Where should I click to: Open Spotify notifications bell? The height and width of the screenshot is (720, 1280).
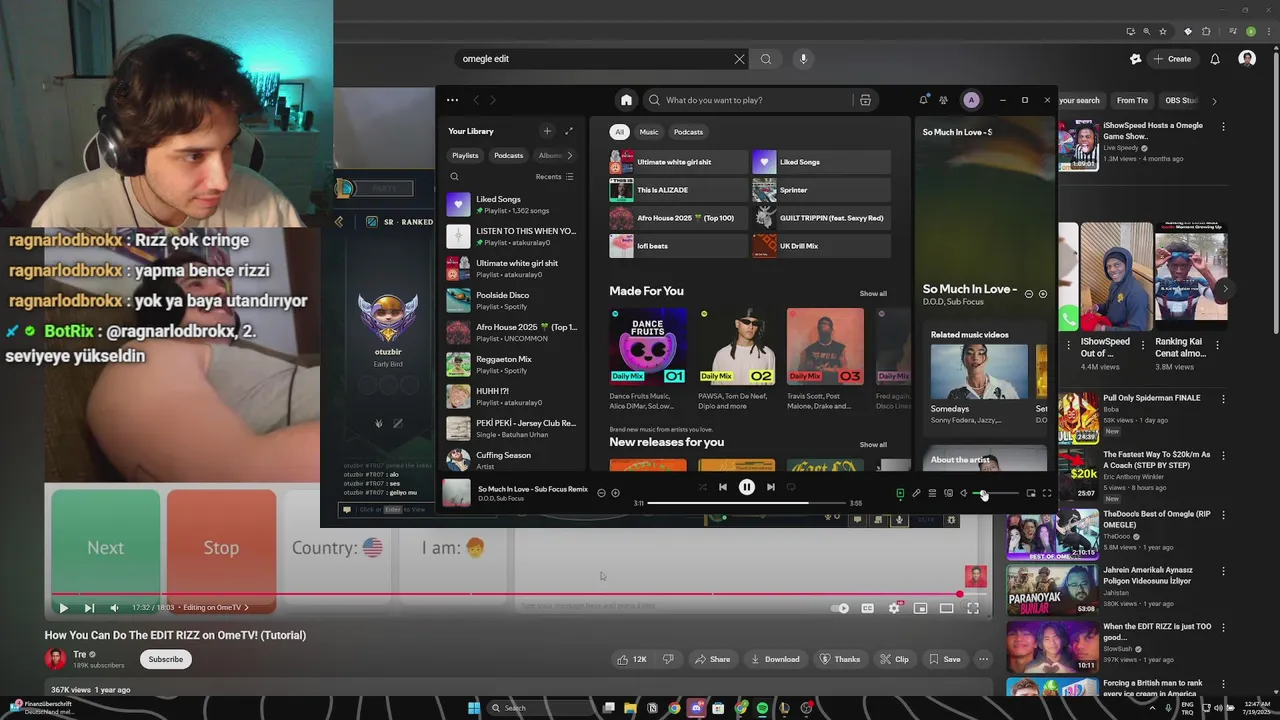[x=923, y=100]
